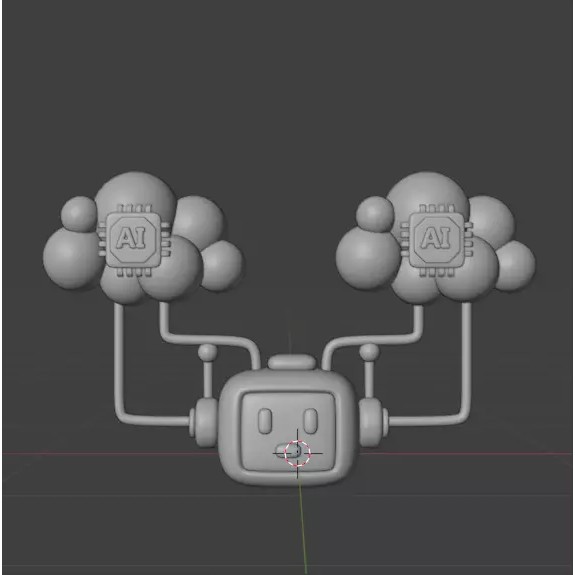Select the AI chip on the left cloud
This screenshot has height=575, width=575.
pyautogui.click(x=134, y=241)
